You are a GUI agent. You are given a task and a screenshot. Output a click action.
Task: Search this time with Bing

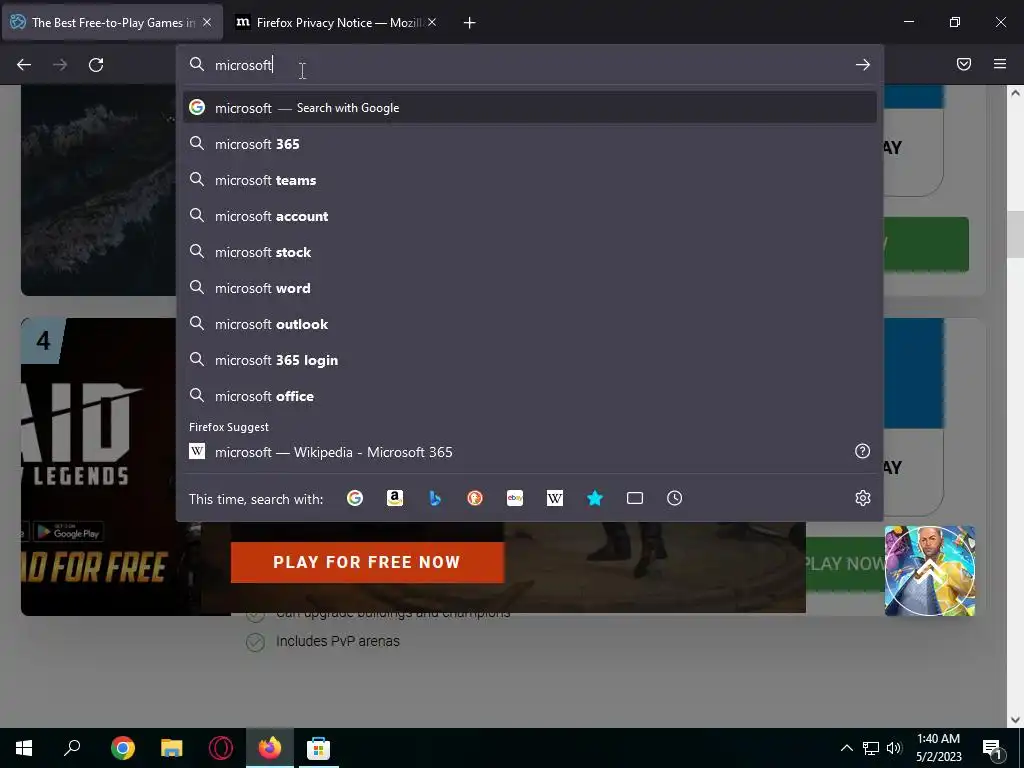coord(435,498)
